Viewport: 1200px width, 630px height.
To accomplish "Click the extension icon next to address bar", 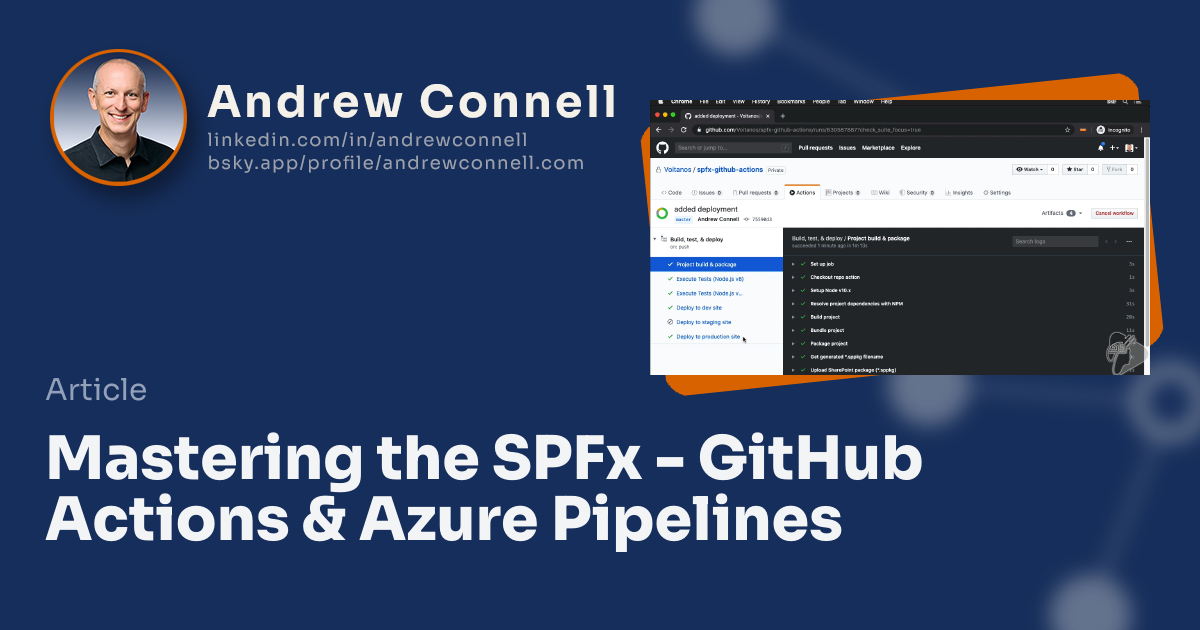I will click(1082, 130).
